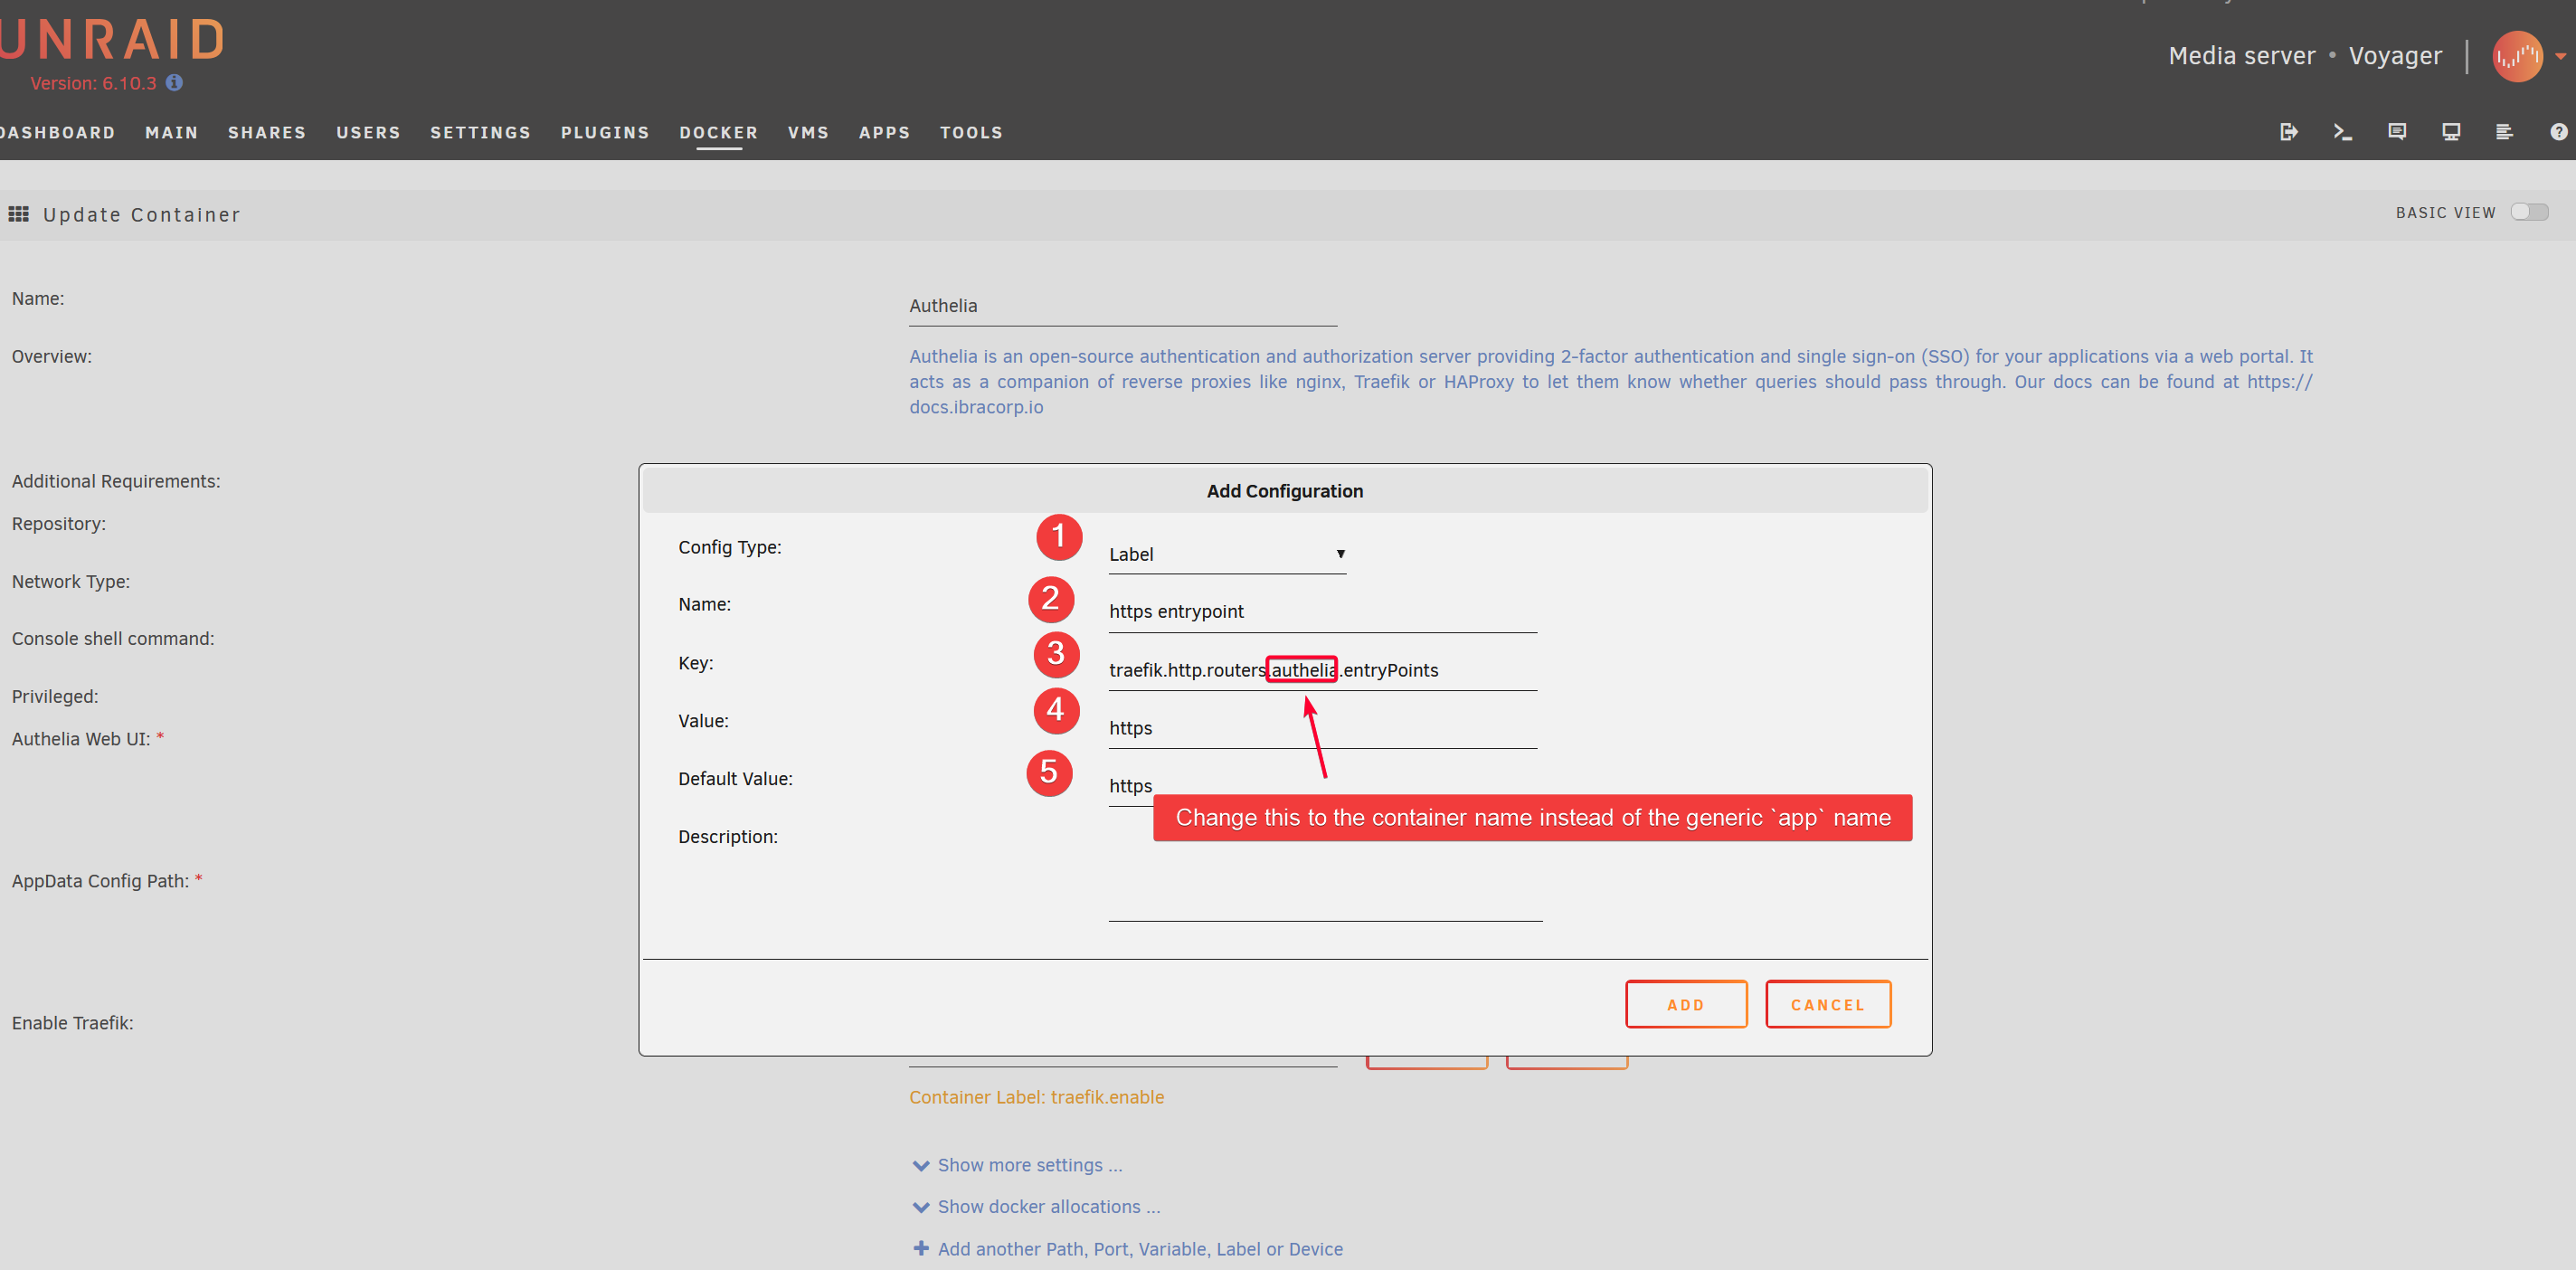Click the empty Description text area
The image size is (2576, 1270).
pyautogui.click(x=1325, y=871)
